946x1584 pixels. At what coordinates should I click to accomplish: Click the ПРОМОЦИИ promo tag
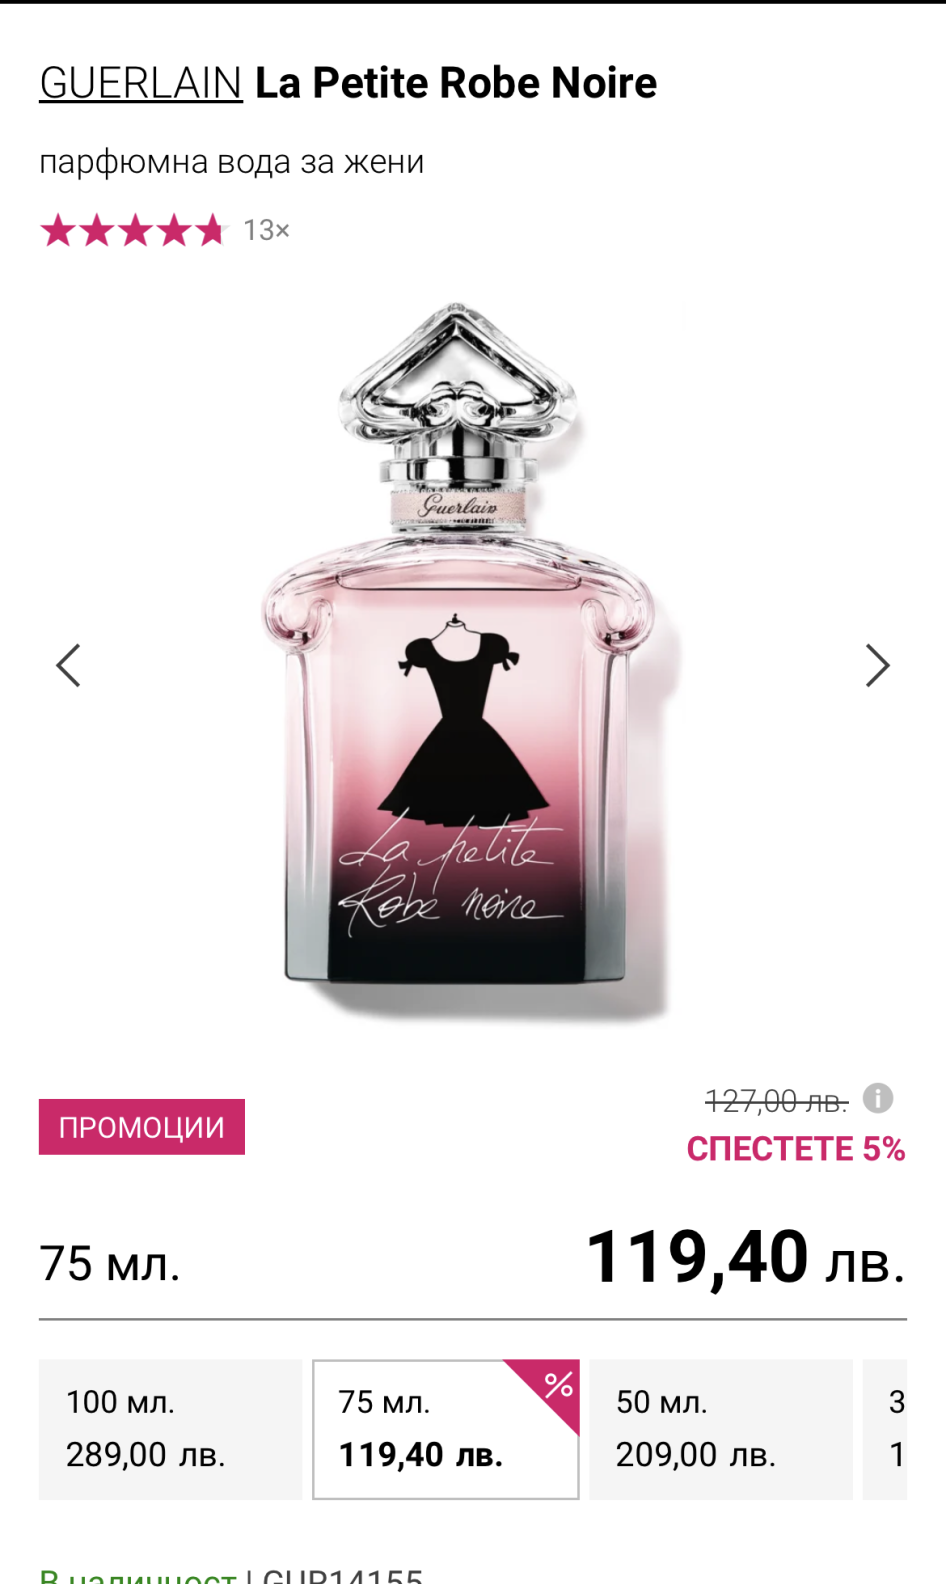[x=142, y=1127]
